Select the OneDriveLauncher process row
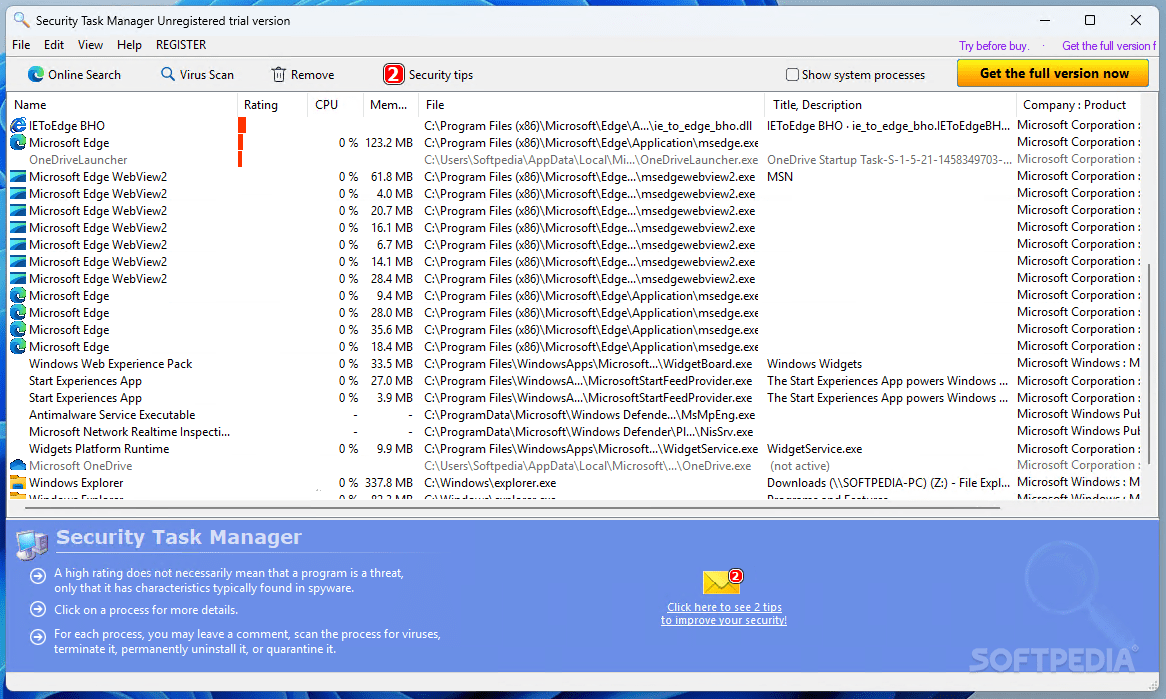The width and height of the screenshot is (1166, 699). tap(574, 160)
